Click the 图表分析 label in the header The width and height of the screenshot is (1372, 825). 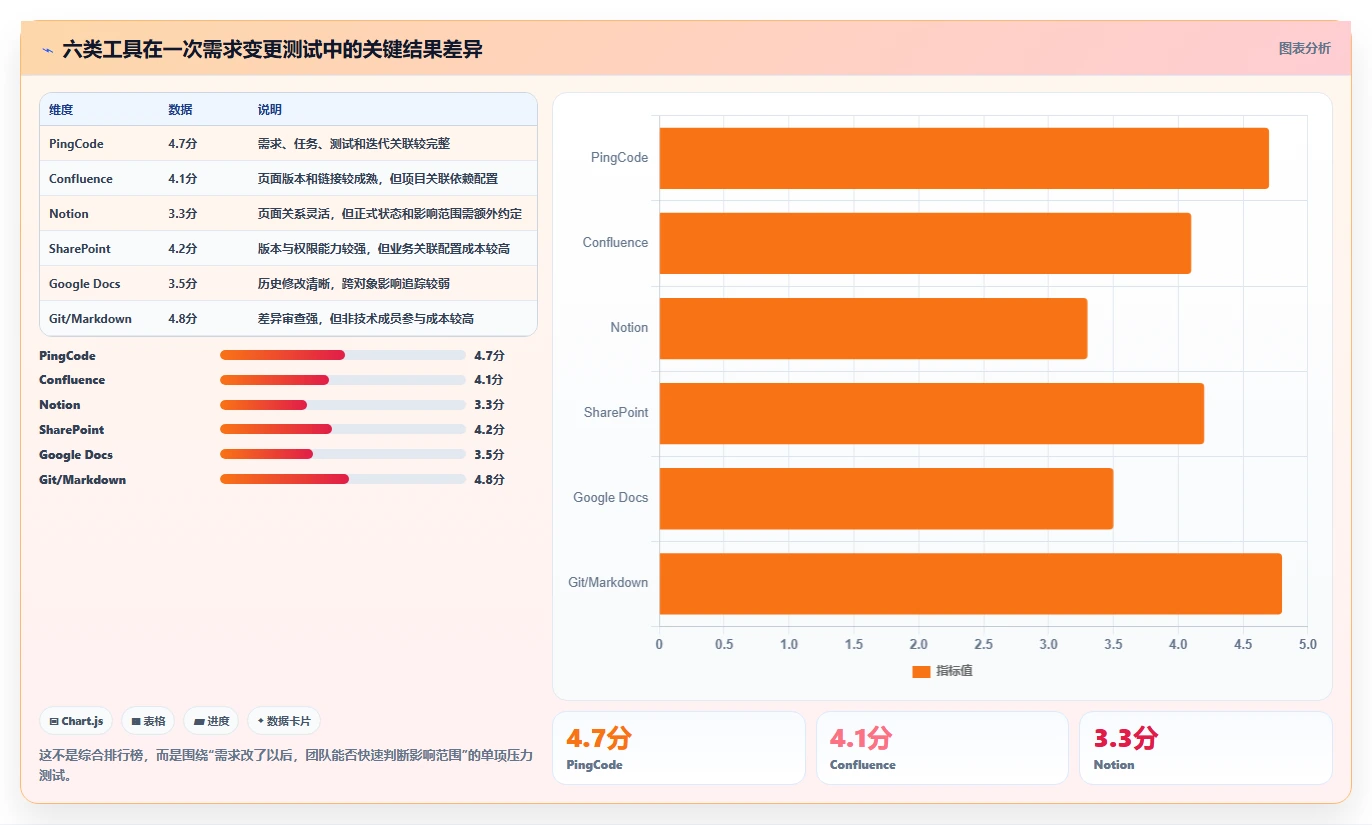[1304, 48]
